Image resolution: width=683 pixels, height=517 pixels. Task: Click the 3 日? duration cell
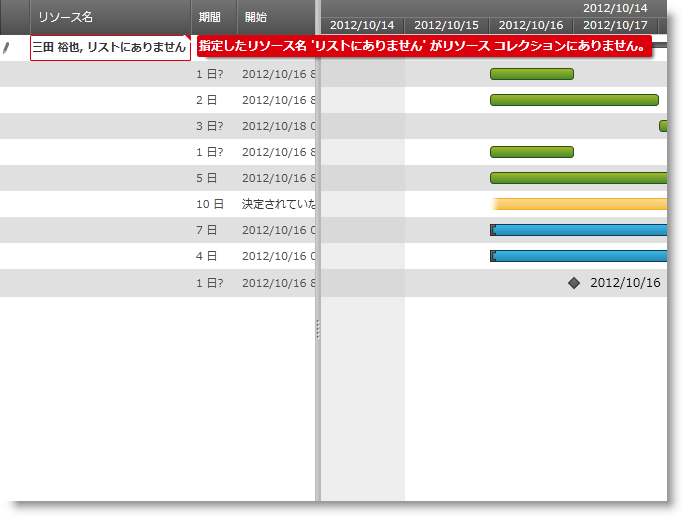[214, 126]
